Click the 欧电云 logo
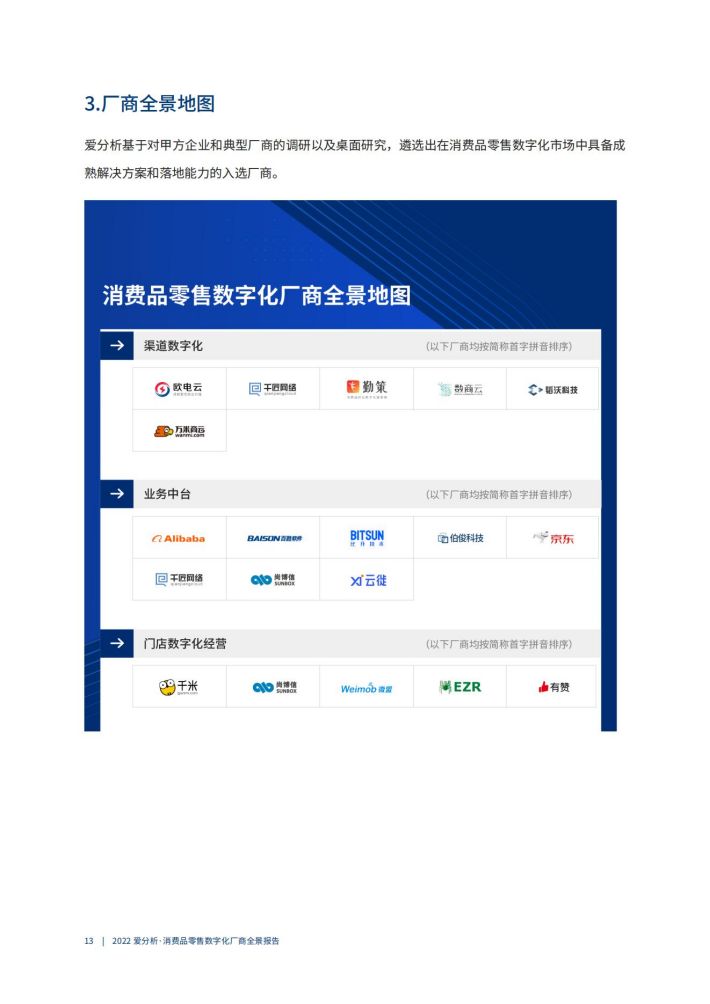This screenshot has height=1004, width=710. click(179, 389)
